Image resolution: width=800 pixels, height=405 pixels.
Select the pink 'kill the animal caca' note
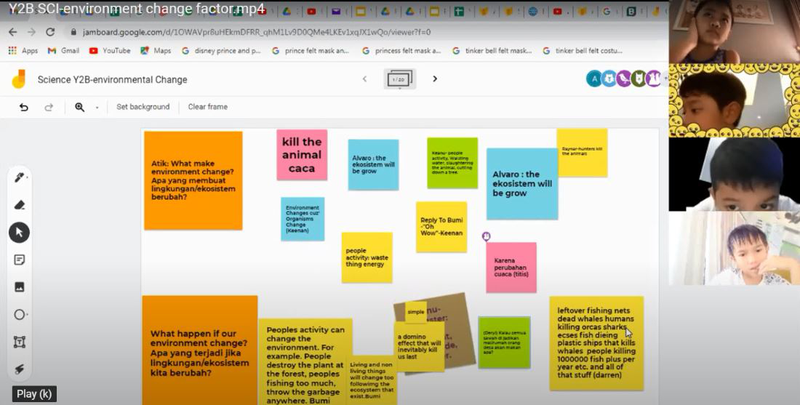pos(302,155)
